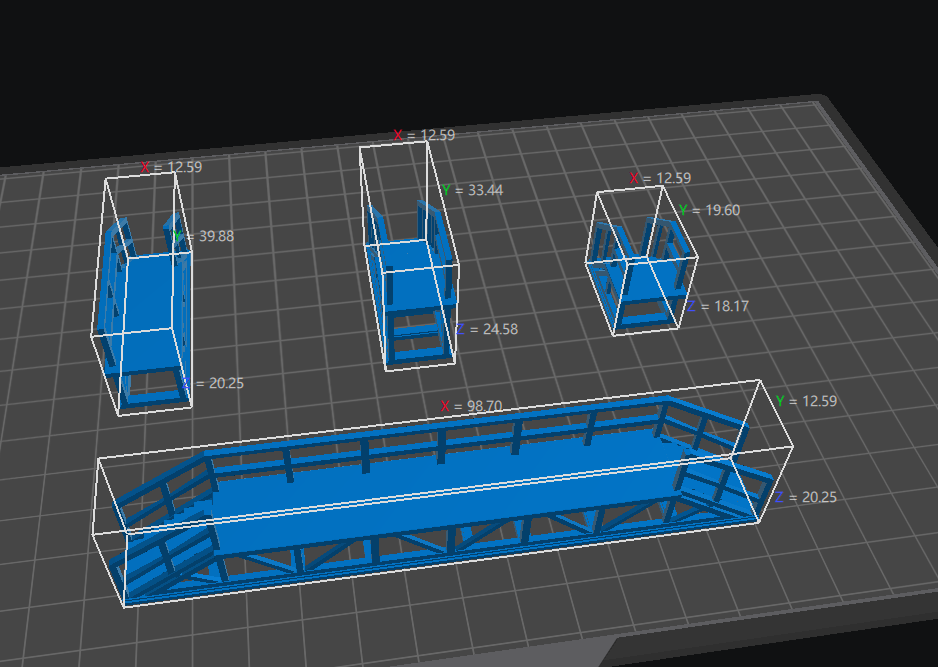Click 'X = 12.59' above the Y = 19.60 model

point(660,178)
